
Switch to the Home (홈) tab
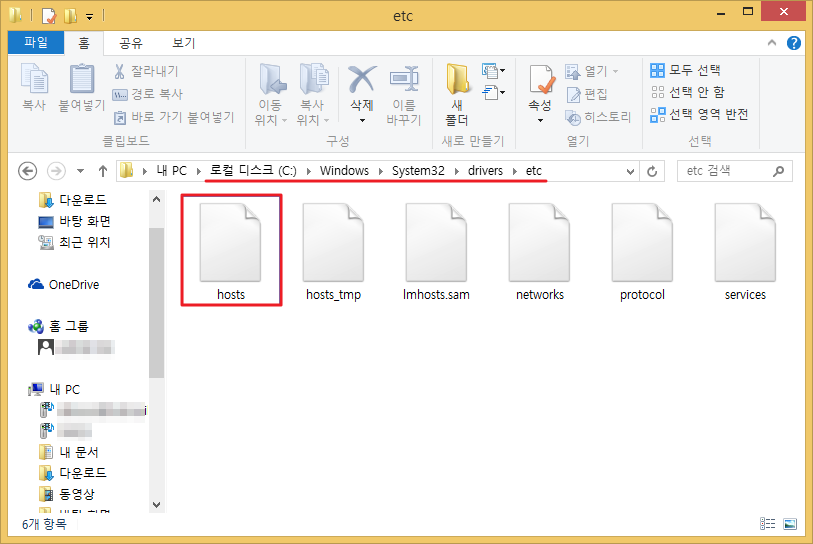pos(84,43)
